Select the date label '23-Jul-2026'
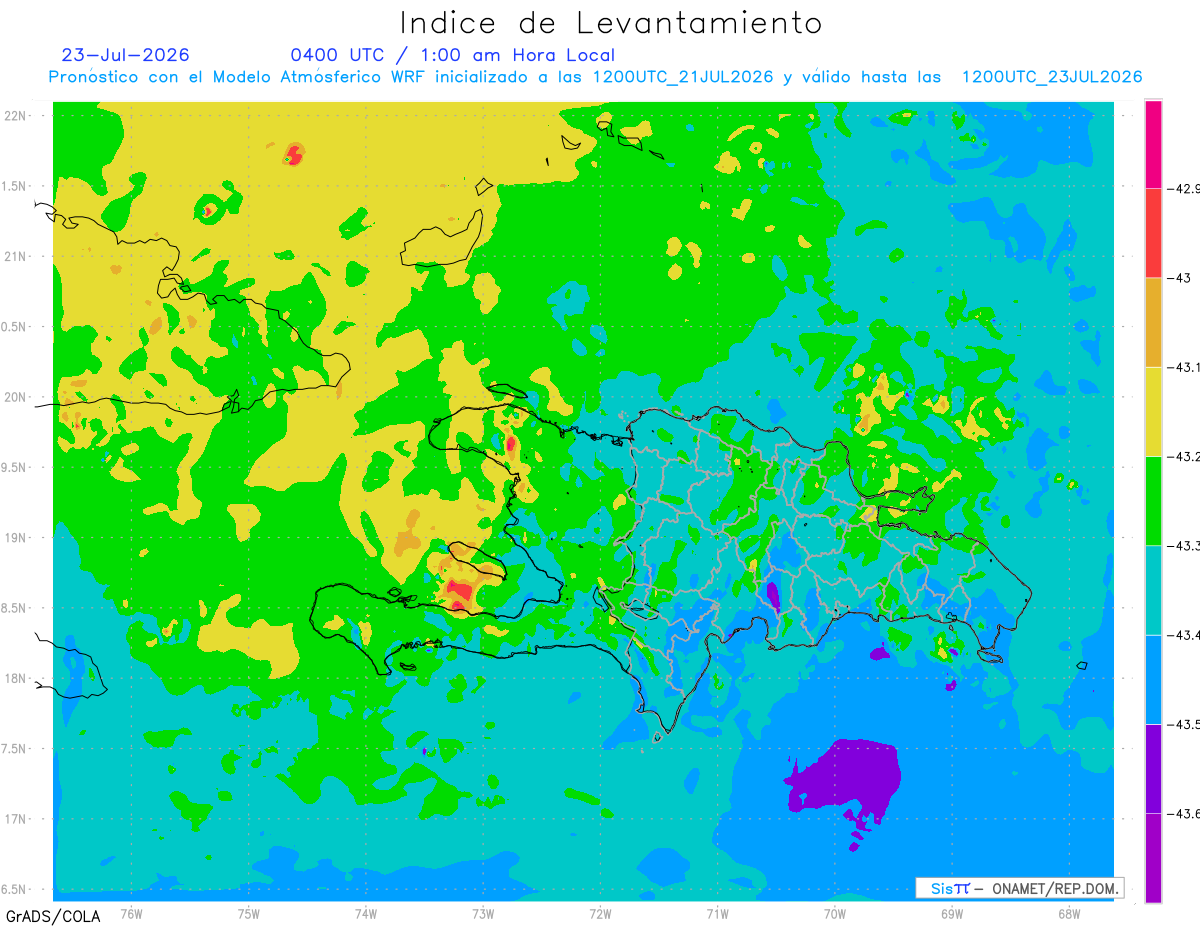 point(126,55)
